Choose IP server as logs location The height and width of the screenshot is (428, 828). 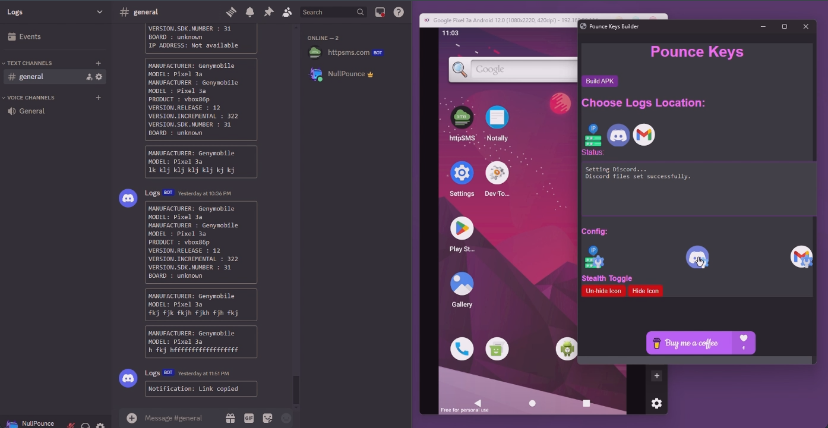point(593,136)
